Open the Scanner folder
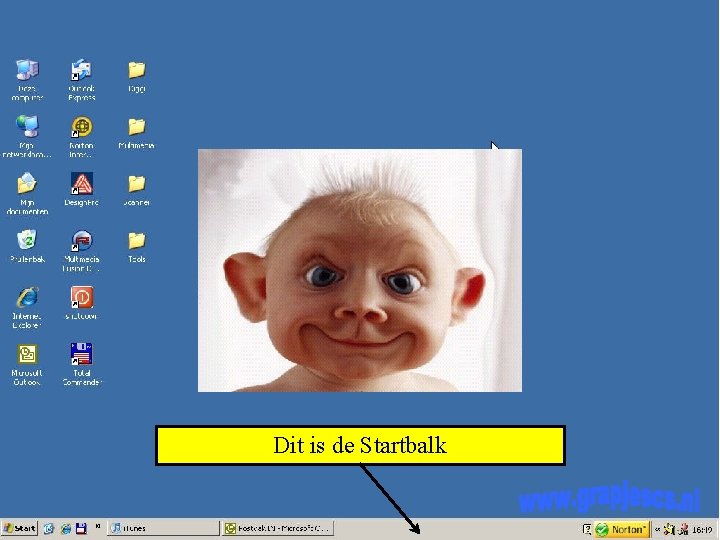 pyautogui.click(x=136, y=189)
